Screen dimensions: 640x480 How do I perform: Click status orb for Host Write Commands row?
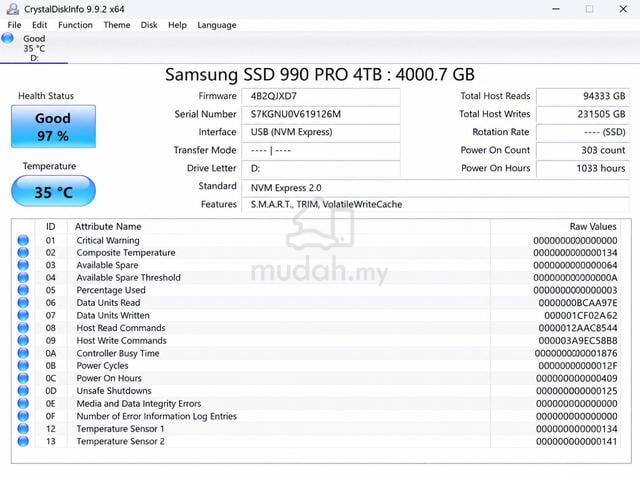coord(23,341)
